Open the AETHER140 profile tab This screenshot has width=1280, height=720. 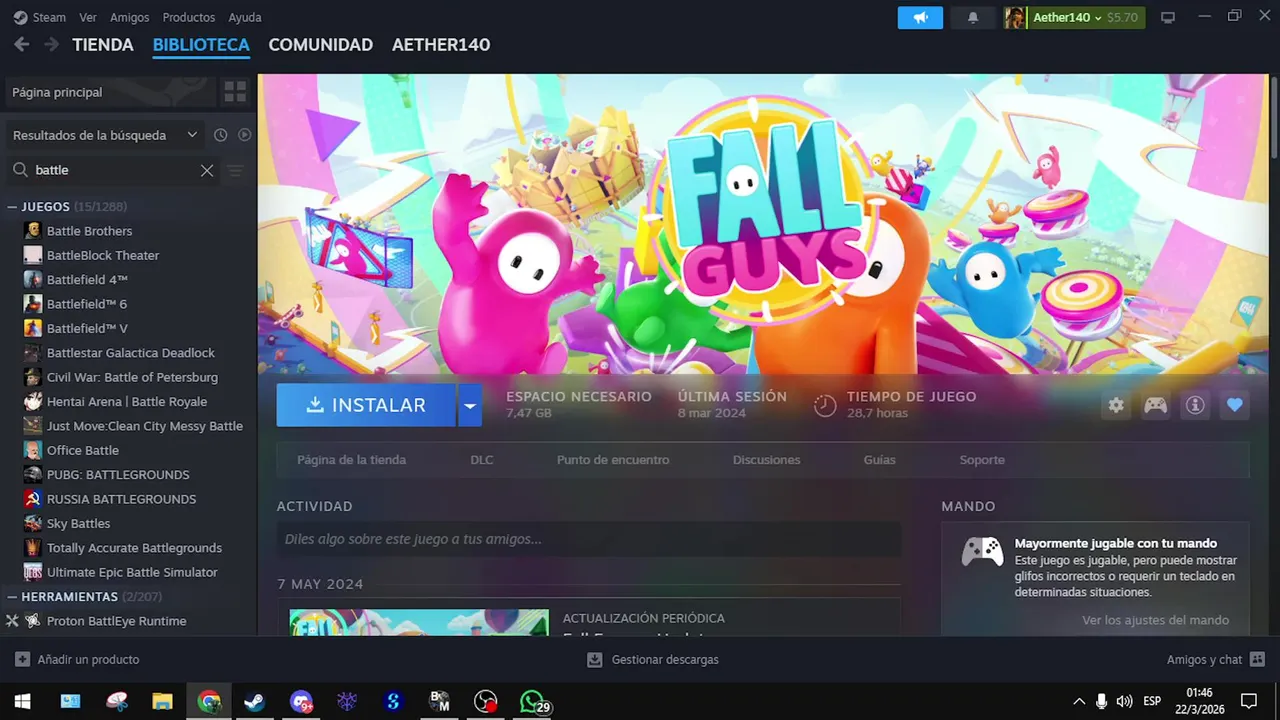441,45
